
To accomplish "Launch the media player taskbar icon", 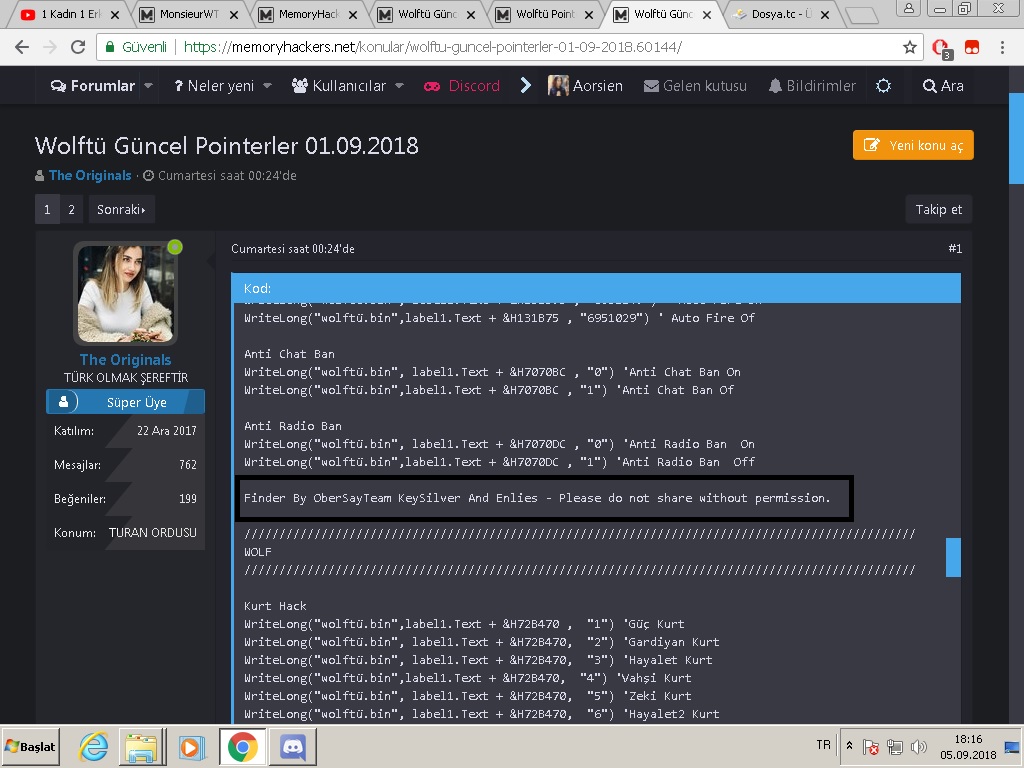I will pos(191,746).
